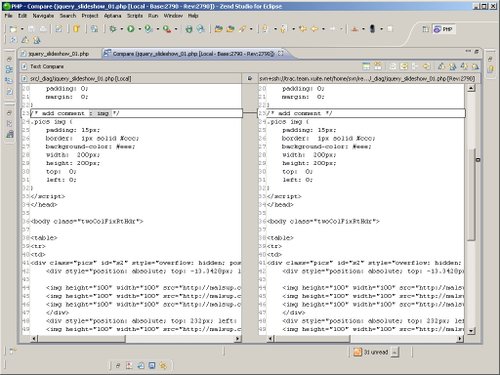Open the Aptana menu

tap(112, 16)
